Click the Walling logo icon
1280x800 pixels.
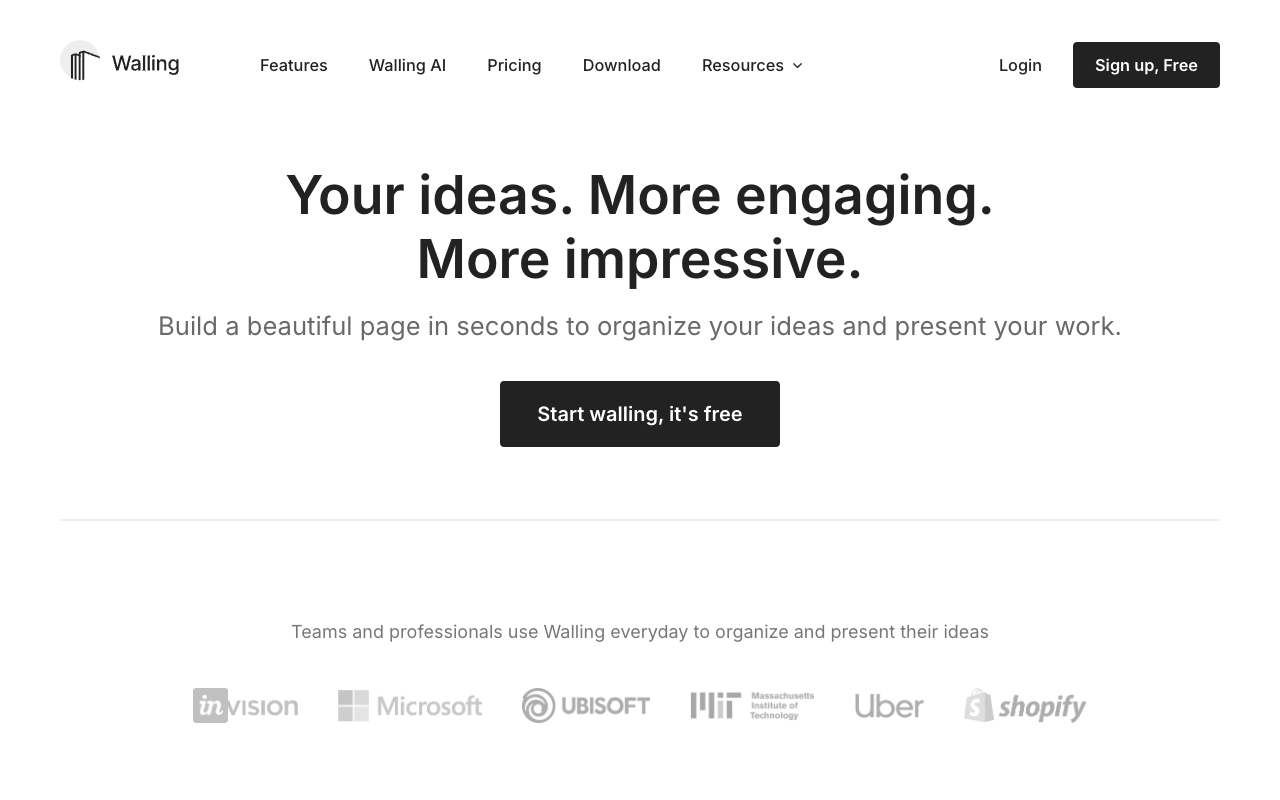pyautogui.click(x=80, y=61)
